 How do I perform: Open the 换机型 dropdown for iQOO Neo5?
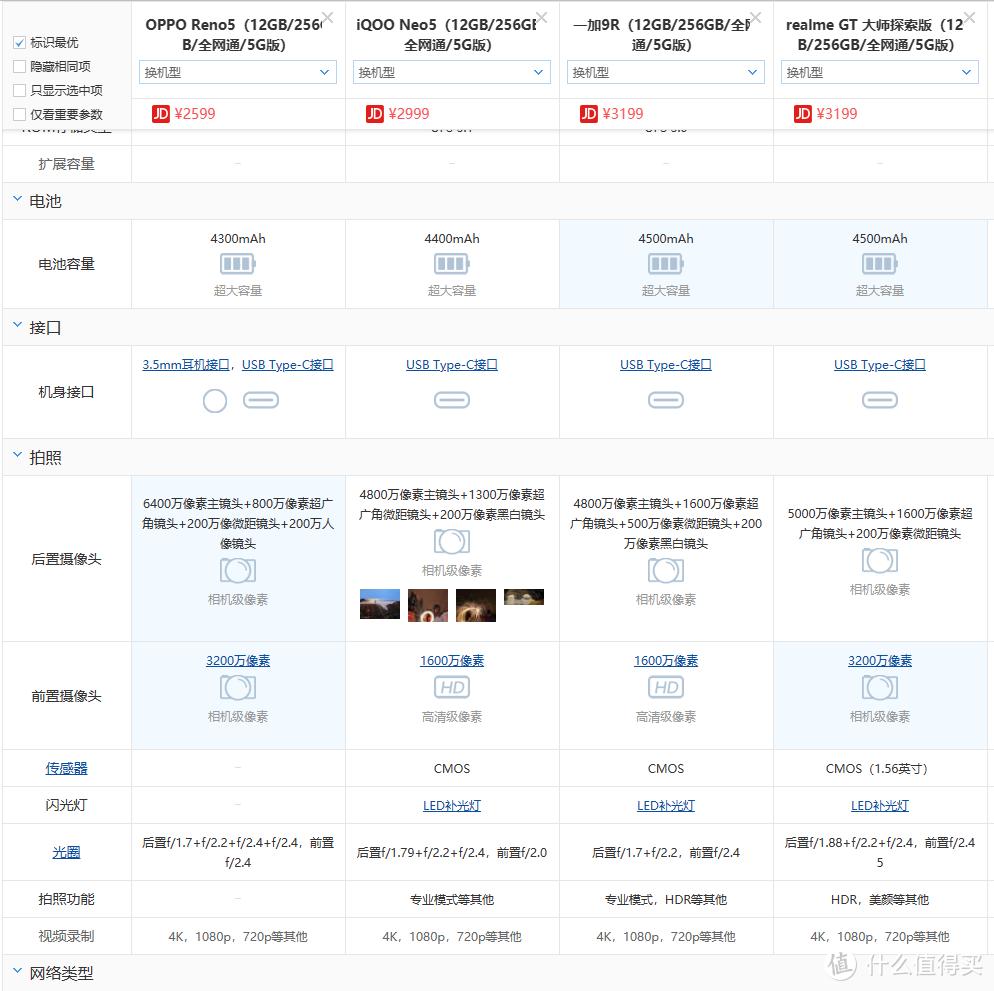click(x=451, y=72)
